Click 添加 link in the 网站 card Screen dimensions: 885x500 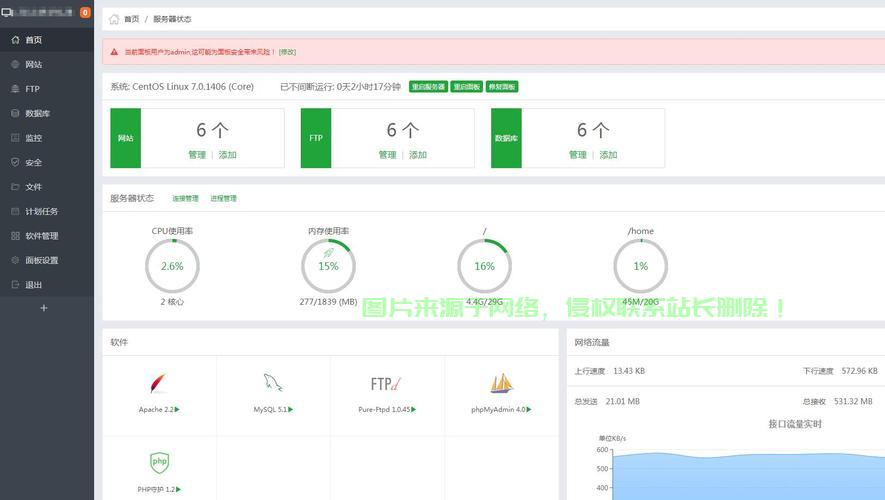(x=227, y=155)
